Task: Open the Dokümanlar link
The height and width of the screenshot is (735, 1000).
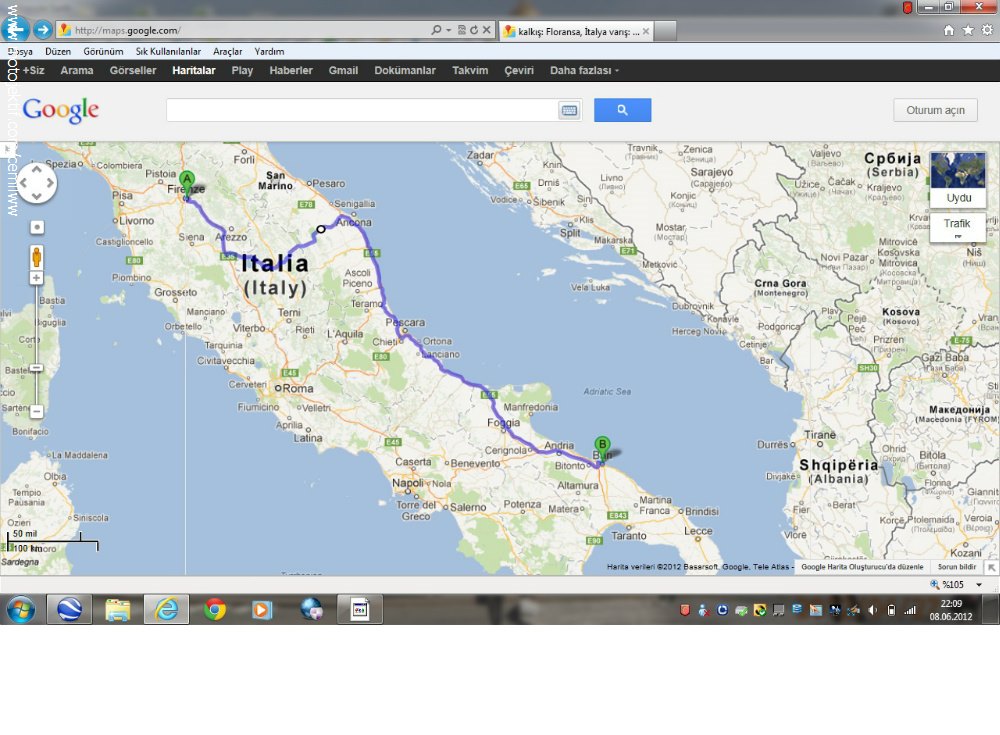Action: tap(405, 70)
